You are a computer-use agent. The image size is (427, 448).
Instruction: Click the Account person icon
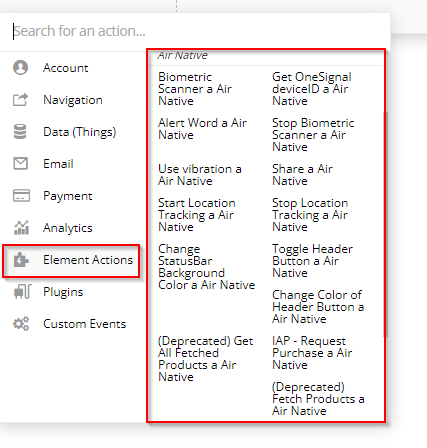pos(21,68)
